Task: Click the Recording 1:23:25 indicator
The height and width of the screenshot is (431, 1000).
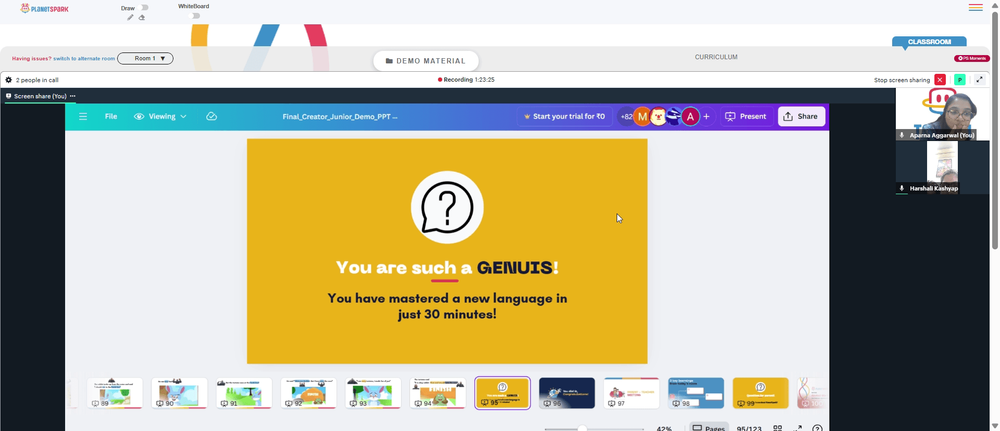Action: pyautogui.click(x=466, y=80)
